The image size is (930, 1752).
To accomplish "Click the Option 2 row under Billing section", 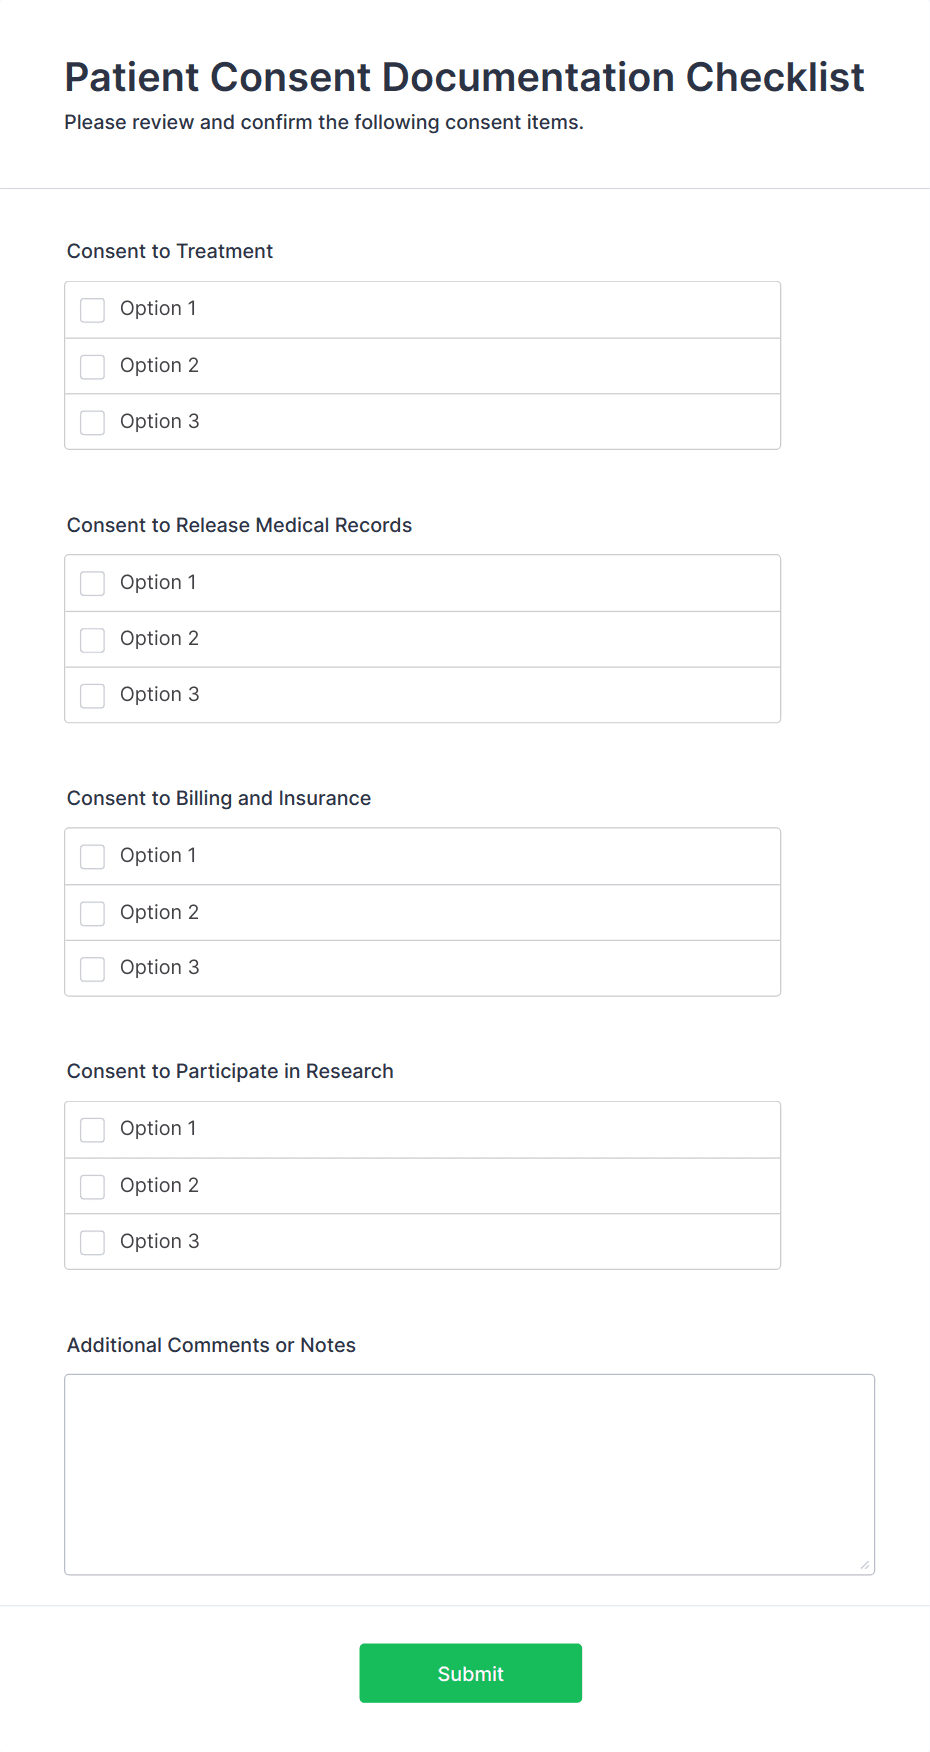I will (422, 913).
